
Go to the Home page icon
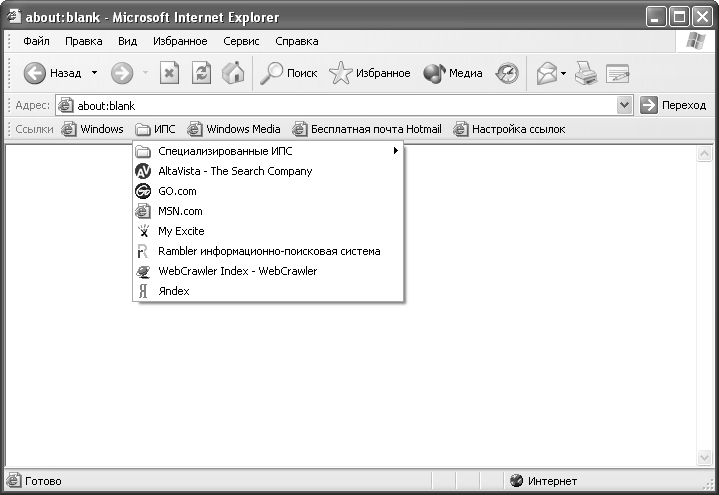click(x=233, y=73)
